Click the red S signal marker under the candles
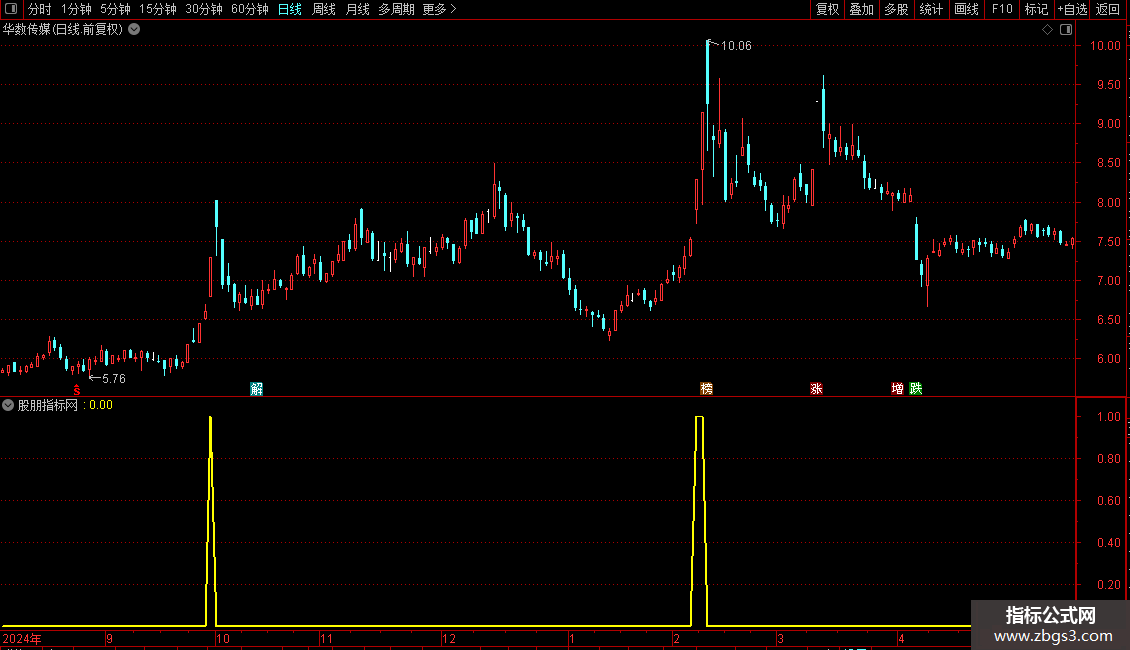Image resolution: width=1130 pixels, height=650 pixels. pyautogui.click(x=77, y=389)
